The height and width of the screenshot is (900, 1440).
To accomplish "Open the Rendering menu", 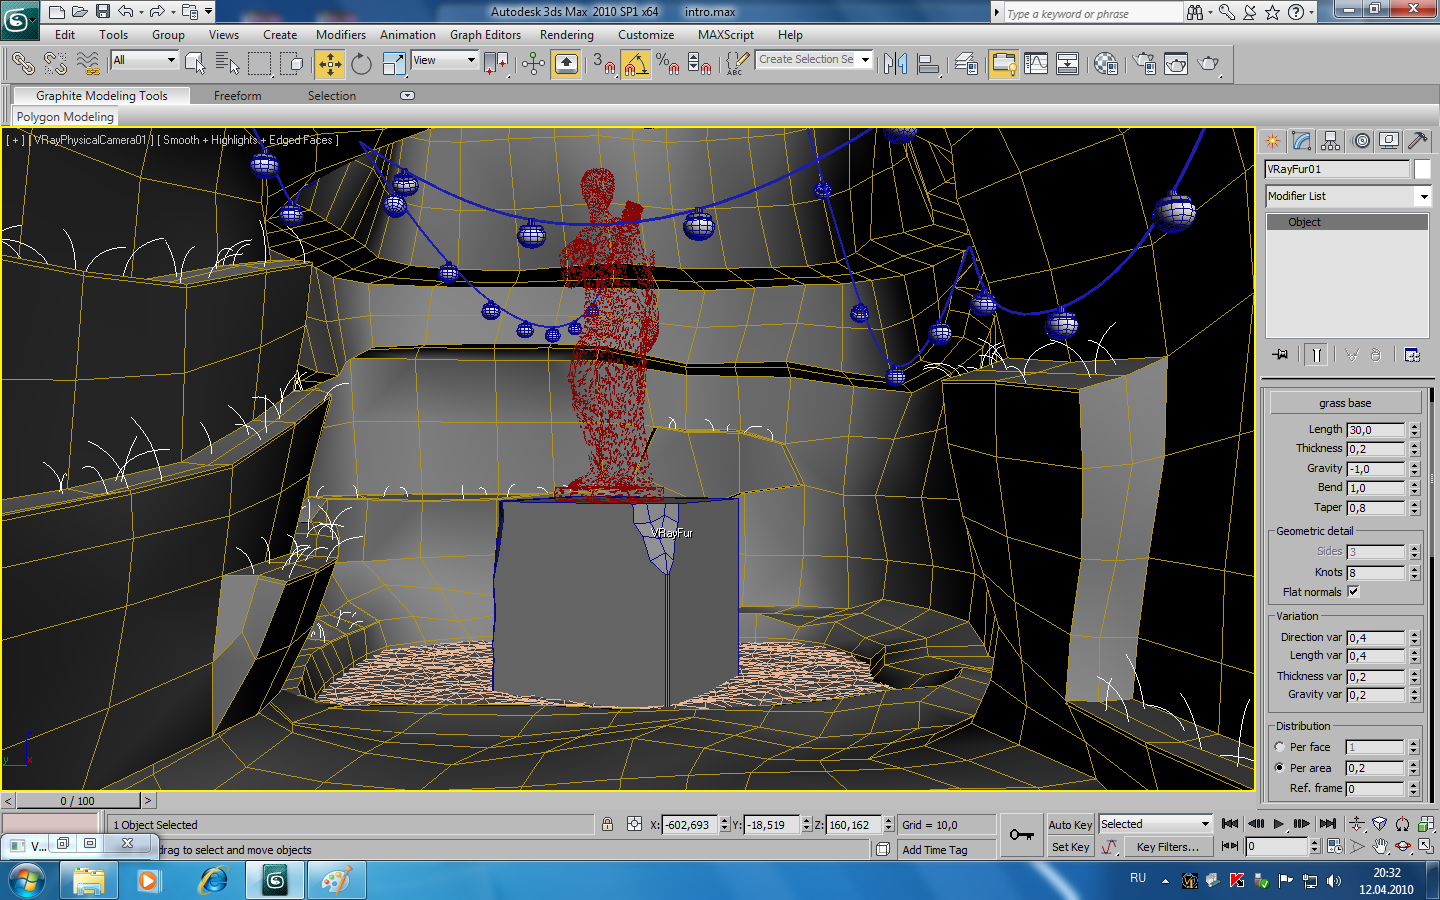I will pyautogui.click(x=566, y=34).
